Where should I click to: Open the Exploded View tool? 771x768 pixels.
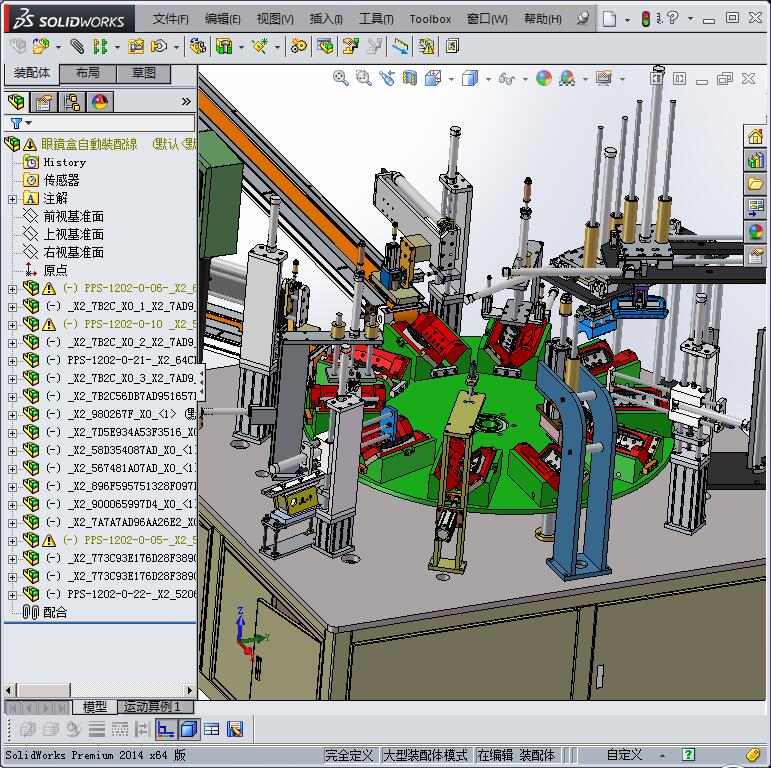(351, 47)
